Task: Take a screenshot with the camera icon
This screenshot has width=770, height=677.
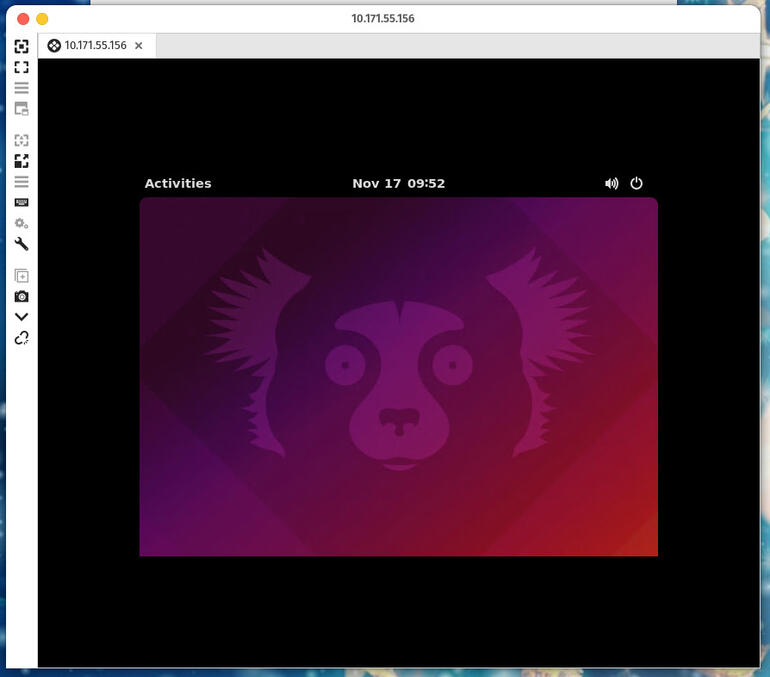Action: tap(21, 296)
